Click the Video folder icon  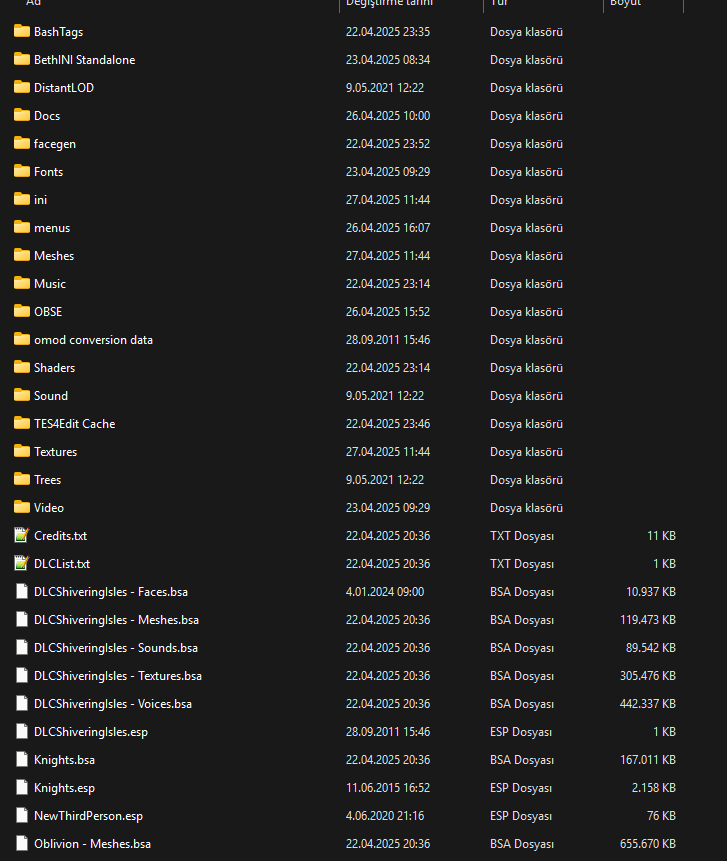click(22, 507)
